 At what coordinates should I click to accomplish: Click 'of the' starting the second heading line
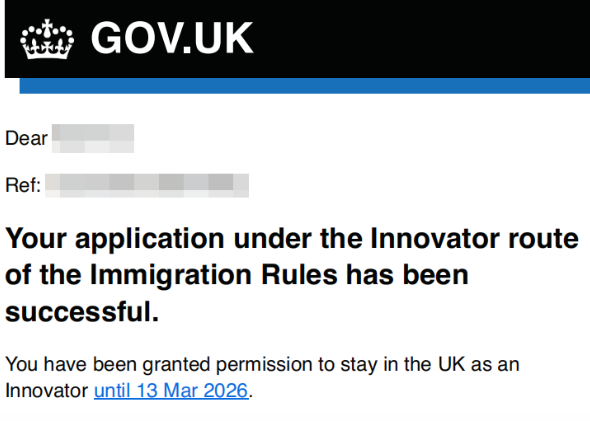(x=43, y=275)
